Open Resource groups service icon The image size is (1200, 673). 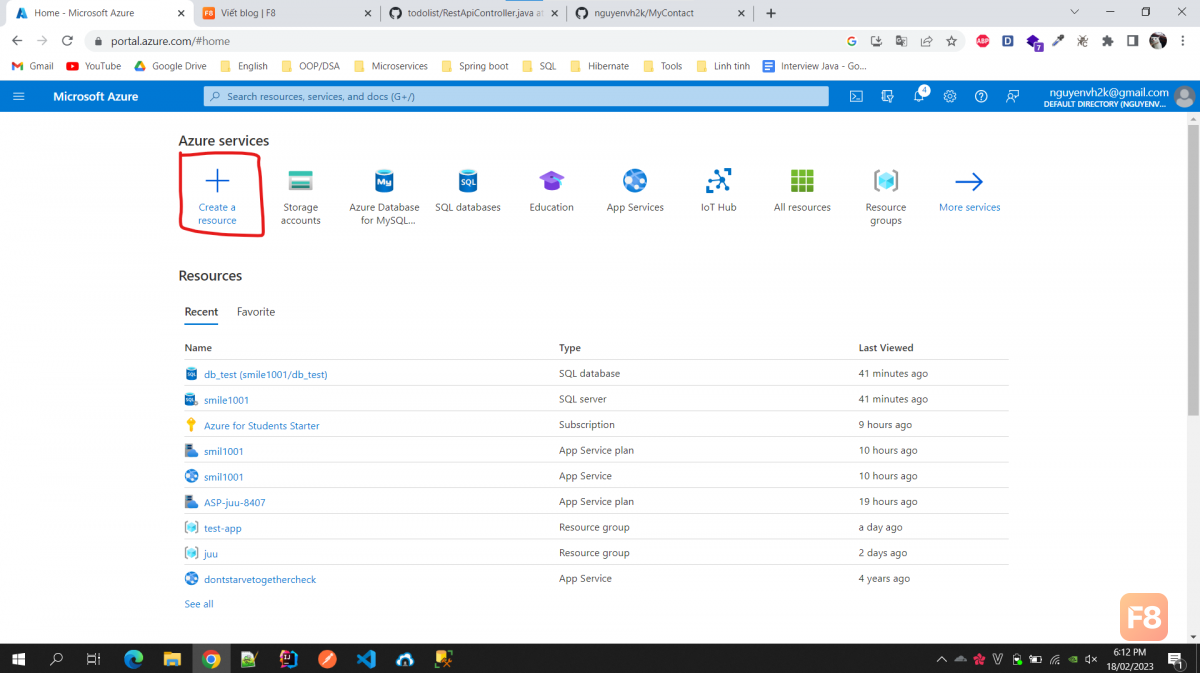pyautogui.click(x=886, y=181)
